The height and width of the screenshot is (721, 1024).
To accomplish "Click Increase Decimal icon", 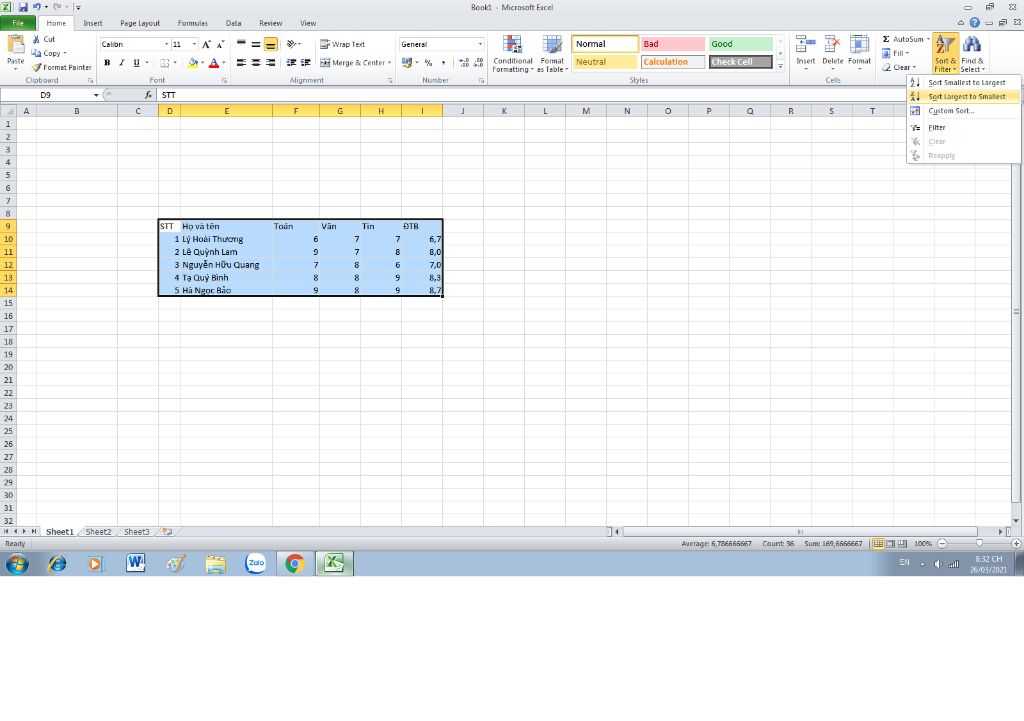I will pos(464,63).
